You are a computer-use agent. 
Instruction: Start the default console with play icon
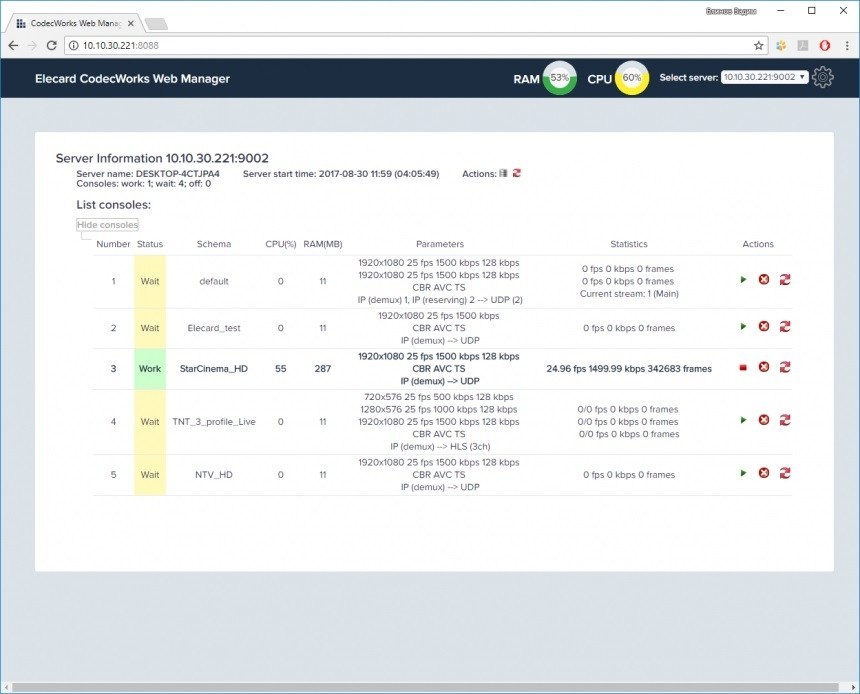[x=743, y=280]
